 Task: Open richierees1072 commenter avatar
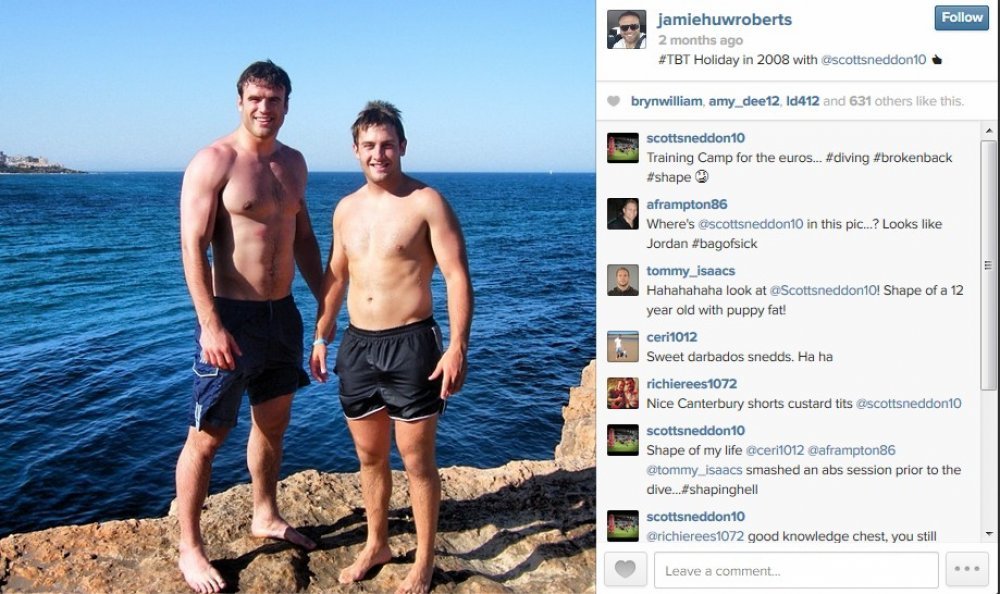[x=622, y=393]
